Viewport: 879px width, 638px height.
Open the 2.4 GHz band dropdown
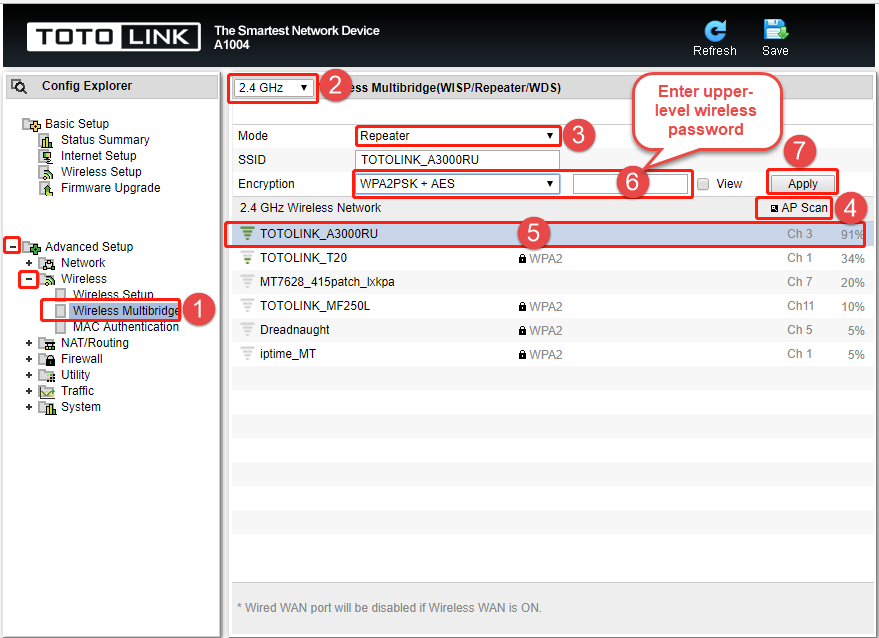click(274, 88)
